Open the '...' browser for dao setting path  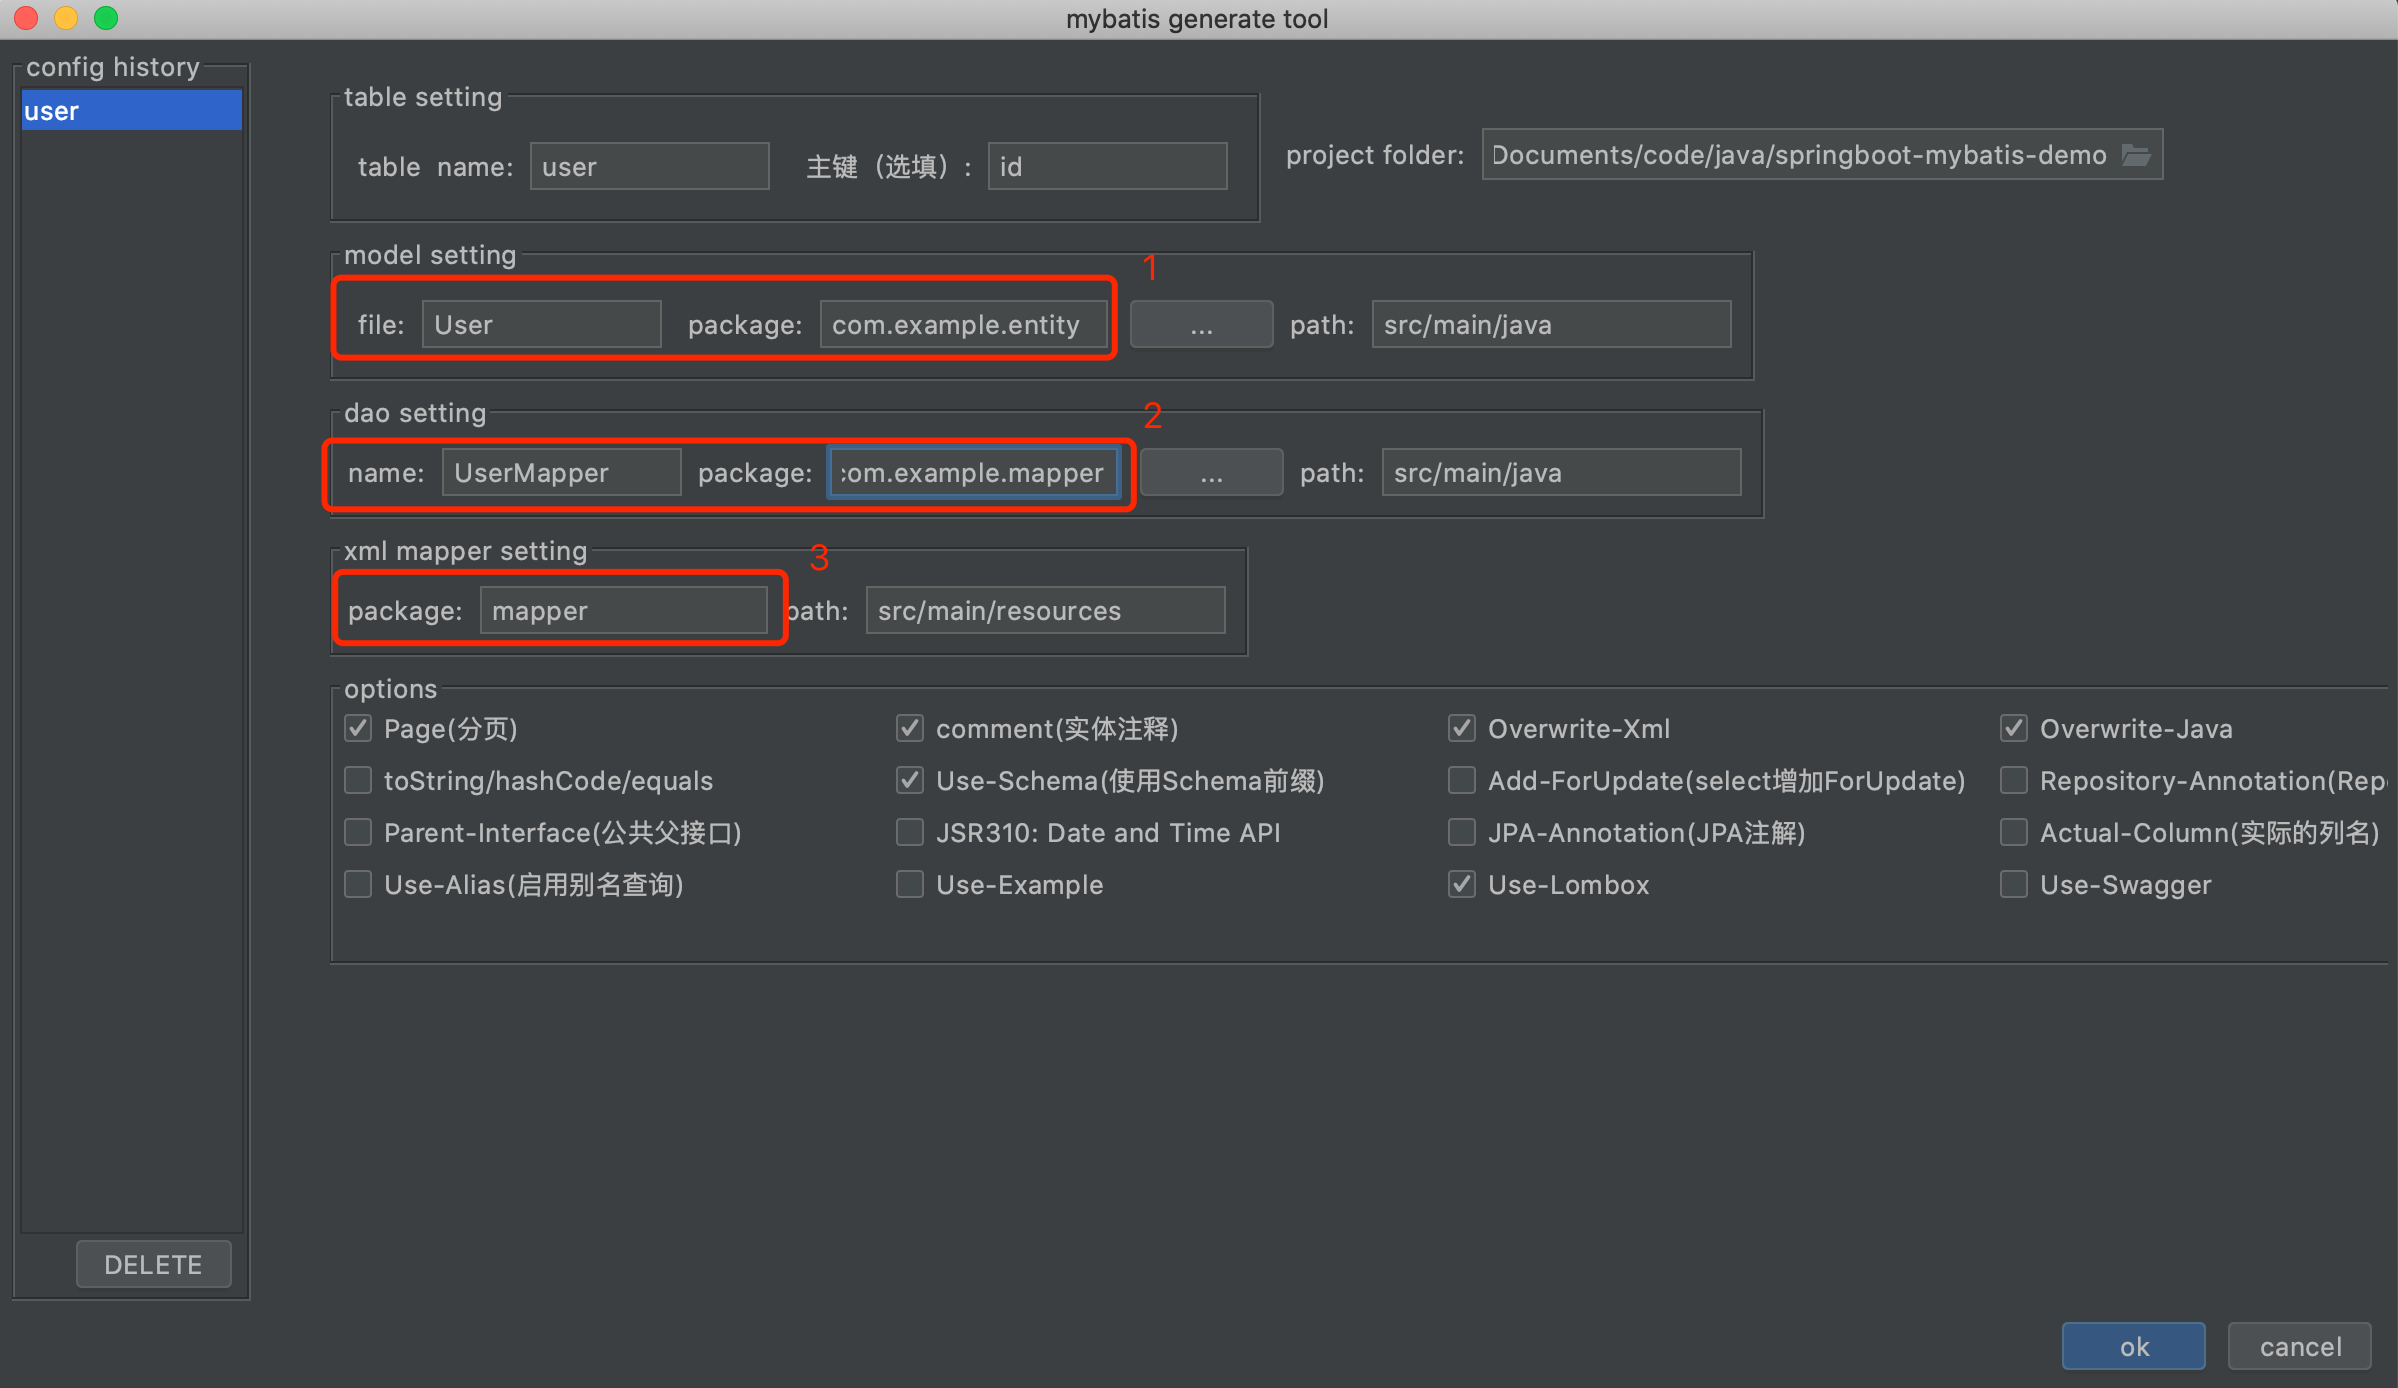pos(1210,471)
